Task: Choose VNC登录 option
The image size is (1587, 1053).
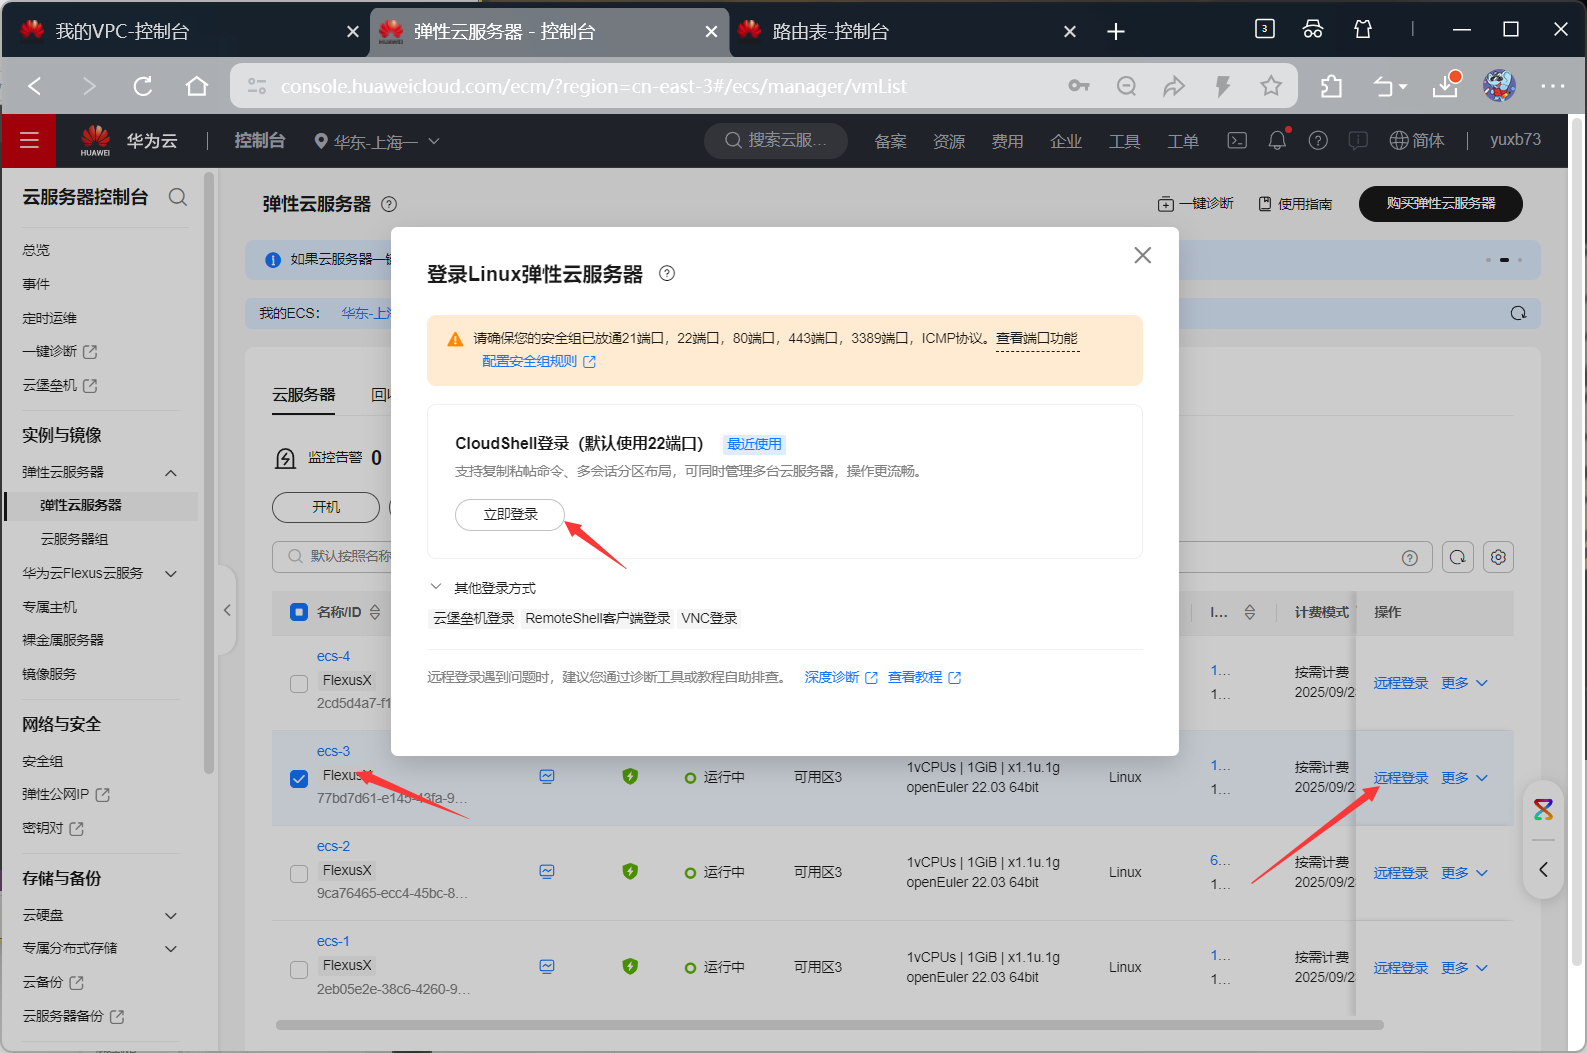Action: point(709,618)
